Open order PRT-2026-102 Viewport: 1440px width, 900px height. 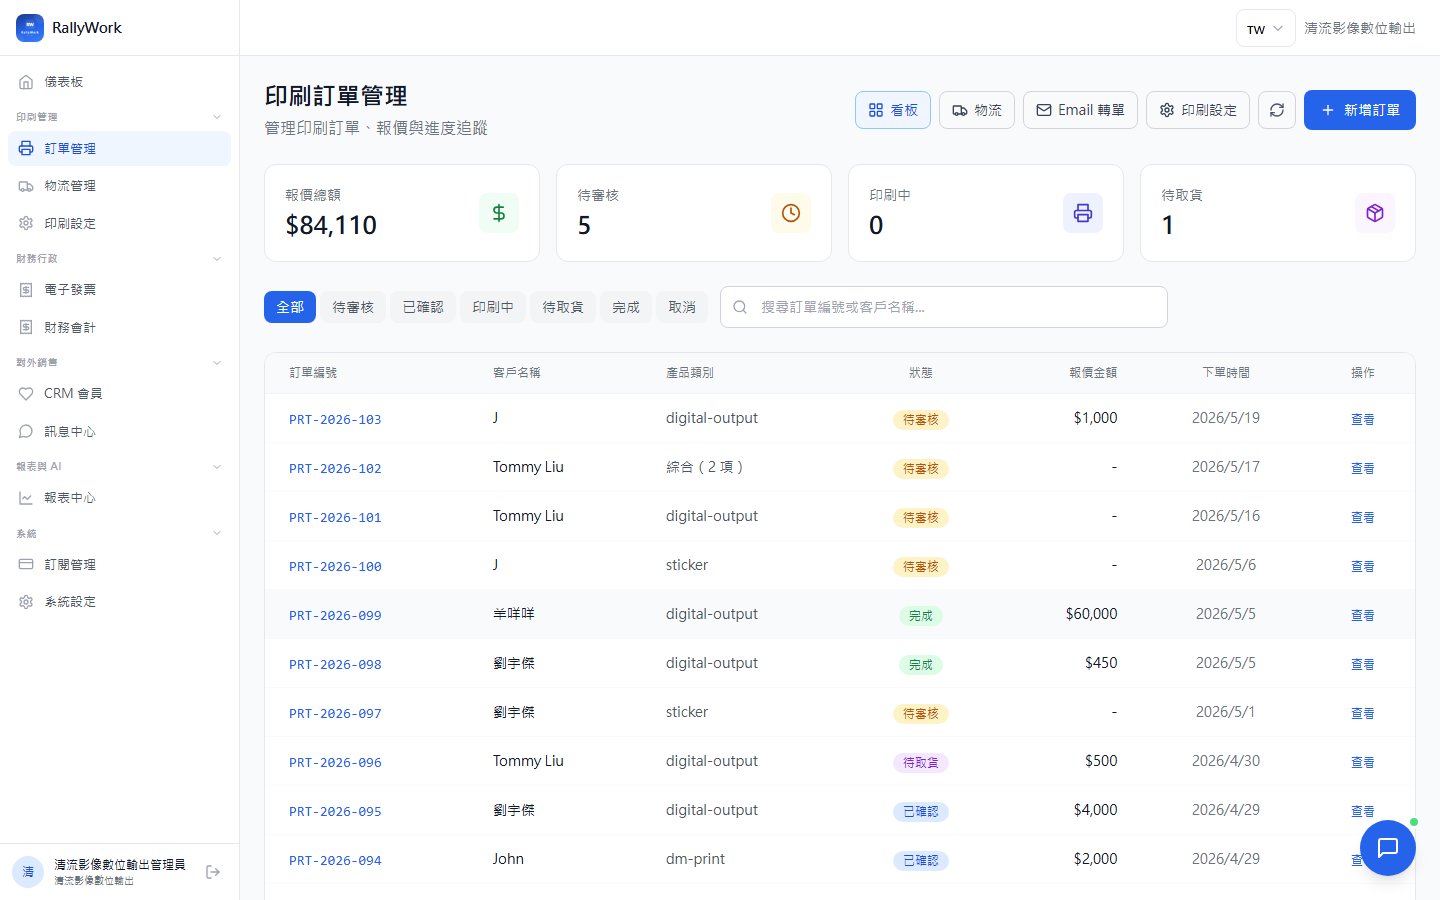pyautogui.click(x=335, y=469)
